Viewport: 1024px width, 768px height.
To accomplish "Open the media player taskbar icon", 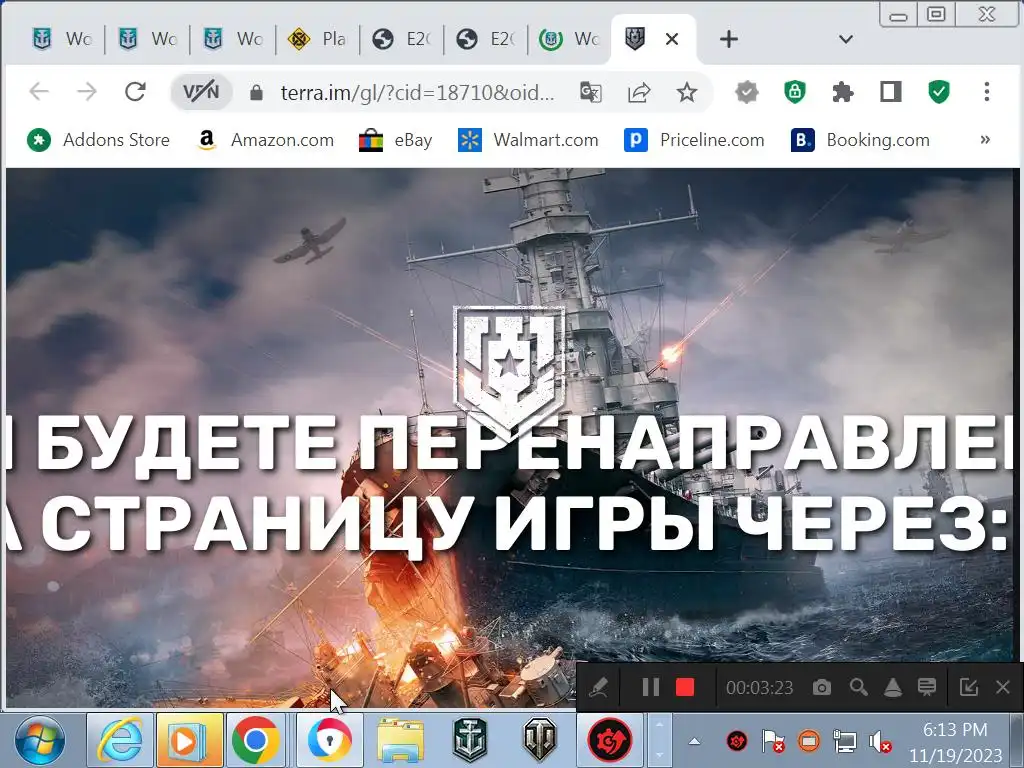I will (189, 741).
